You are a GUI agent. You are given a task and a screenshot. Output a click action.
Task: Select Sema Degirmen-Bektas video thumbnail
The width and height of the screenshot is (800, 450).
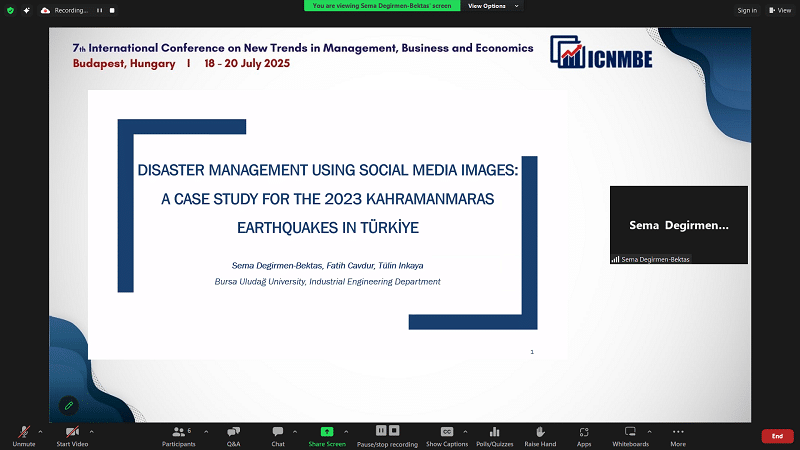pos(678,225)
